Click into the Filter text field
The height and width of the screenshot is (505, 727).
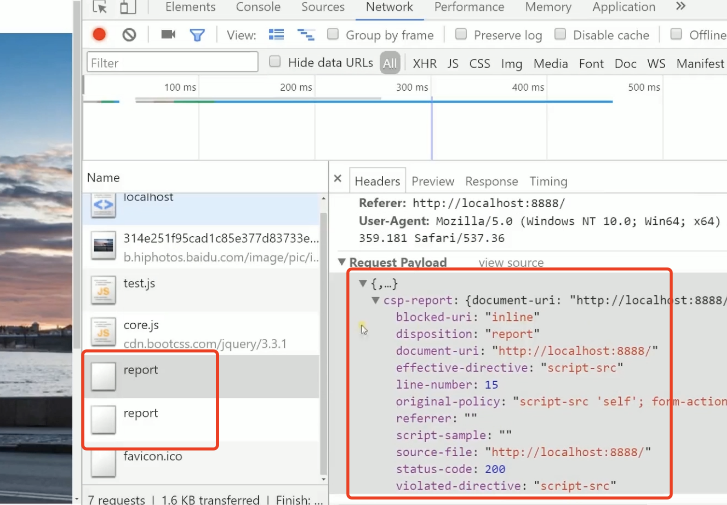172,62
